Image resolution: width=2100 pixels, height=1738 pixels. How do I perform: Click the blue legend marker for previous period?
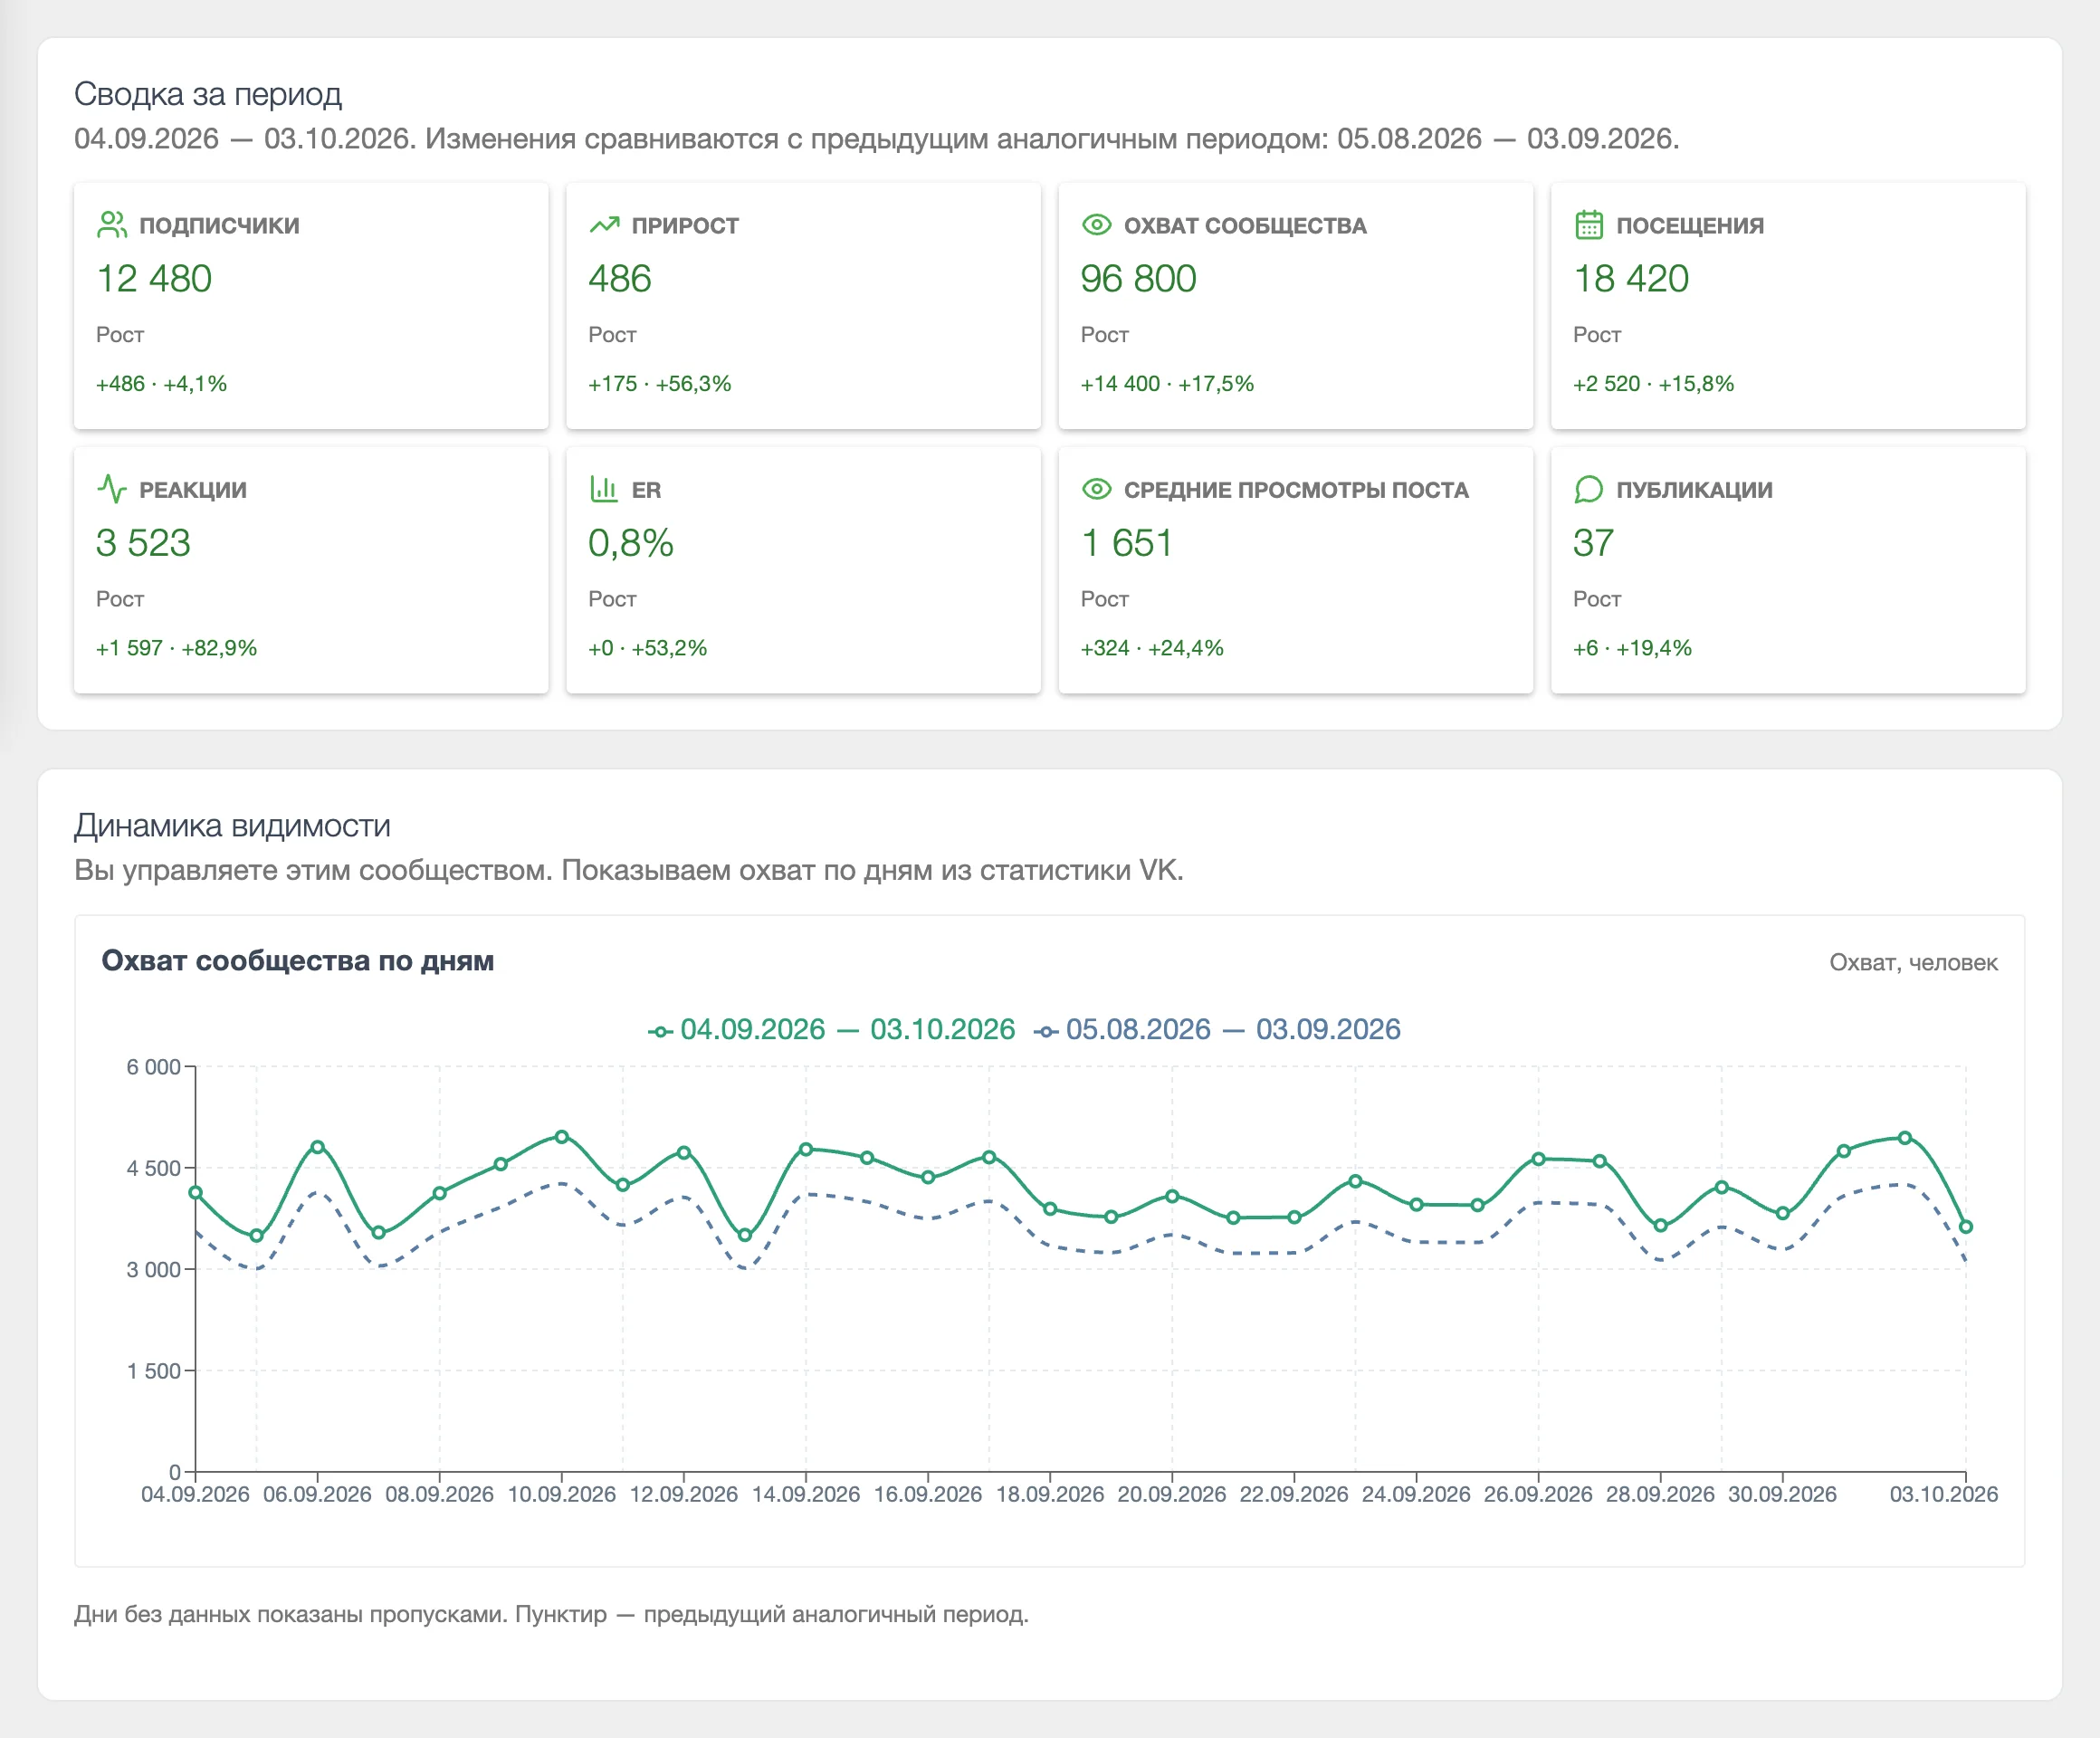[1046, 1032]
